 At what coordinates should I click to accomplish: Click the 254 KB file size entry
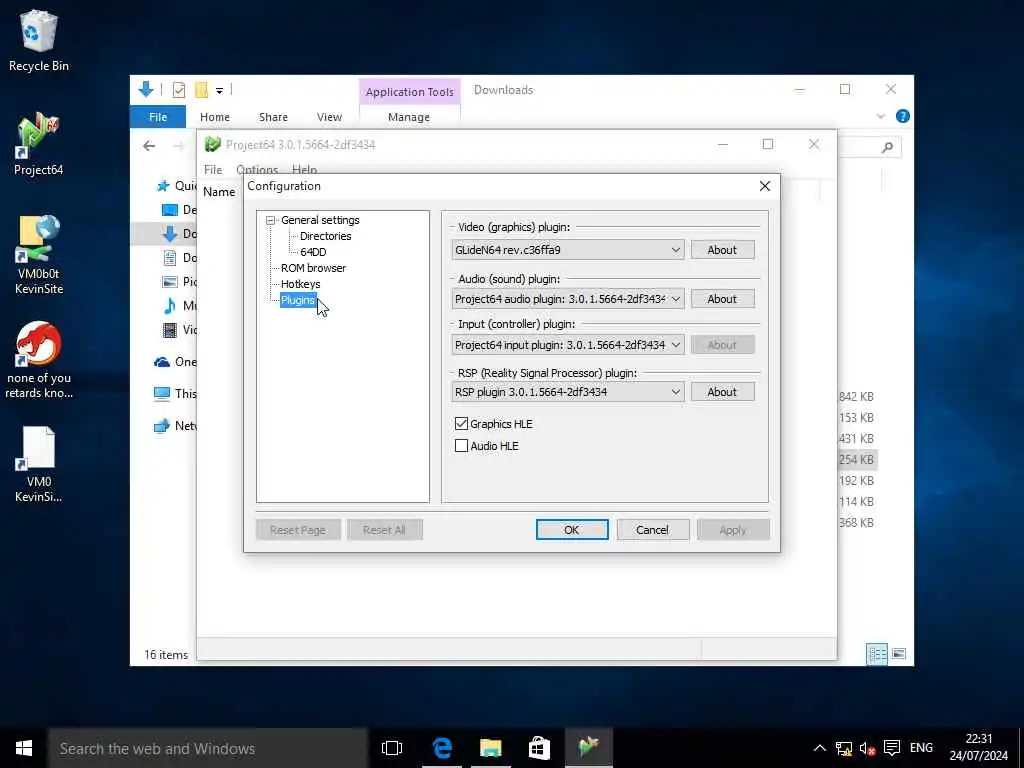856,460
